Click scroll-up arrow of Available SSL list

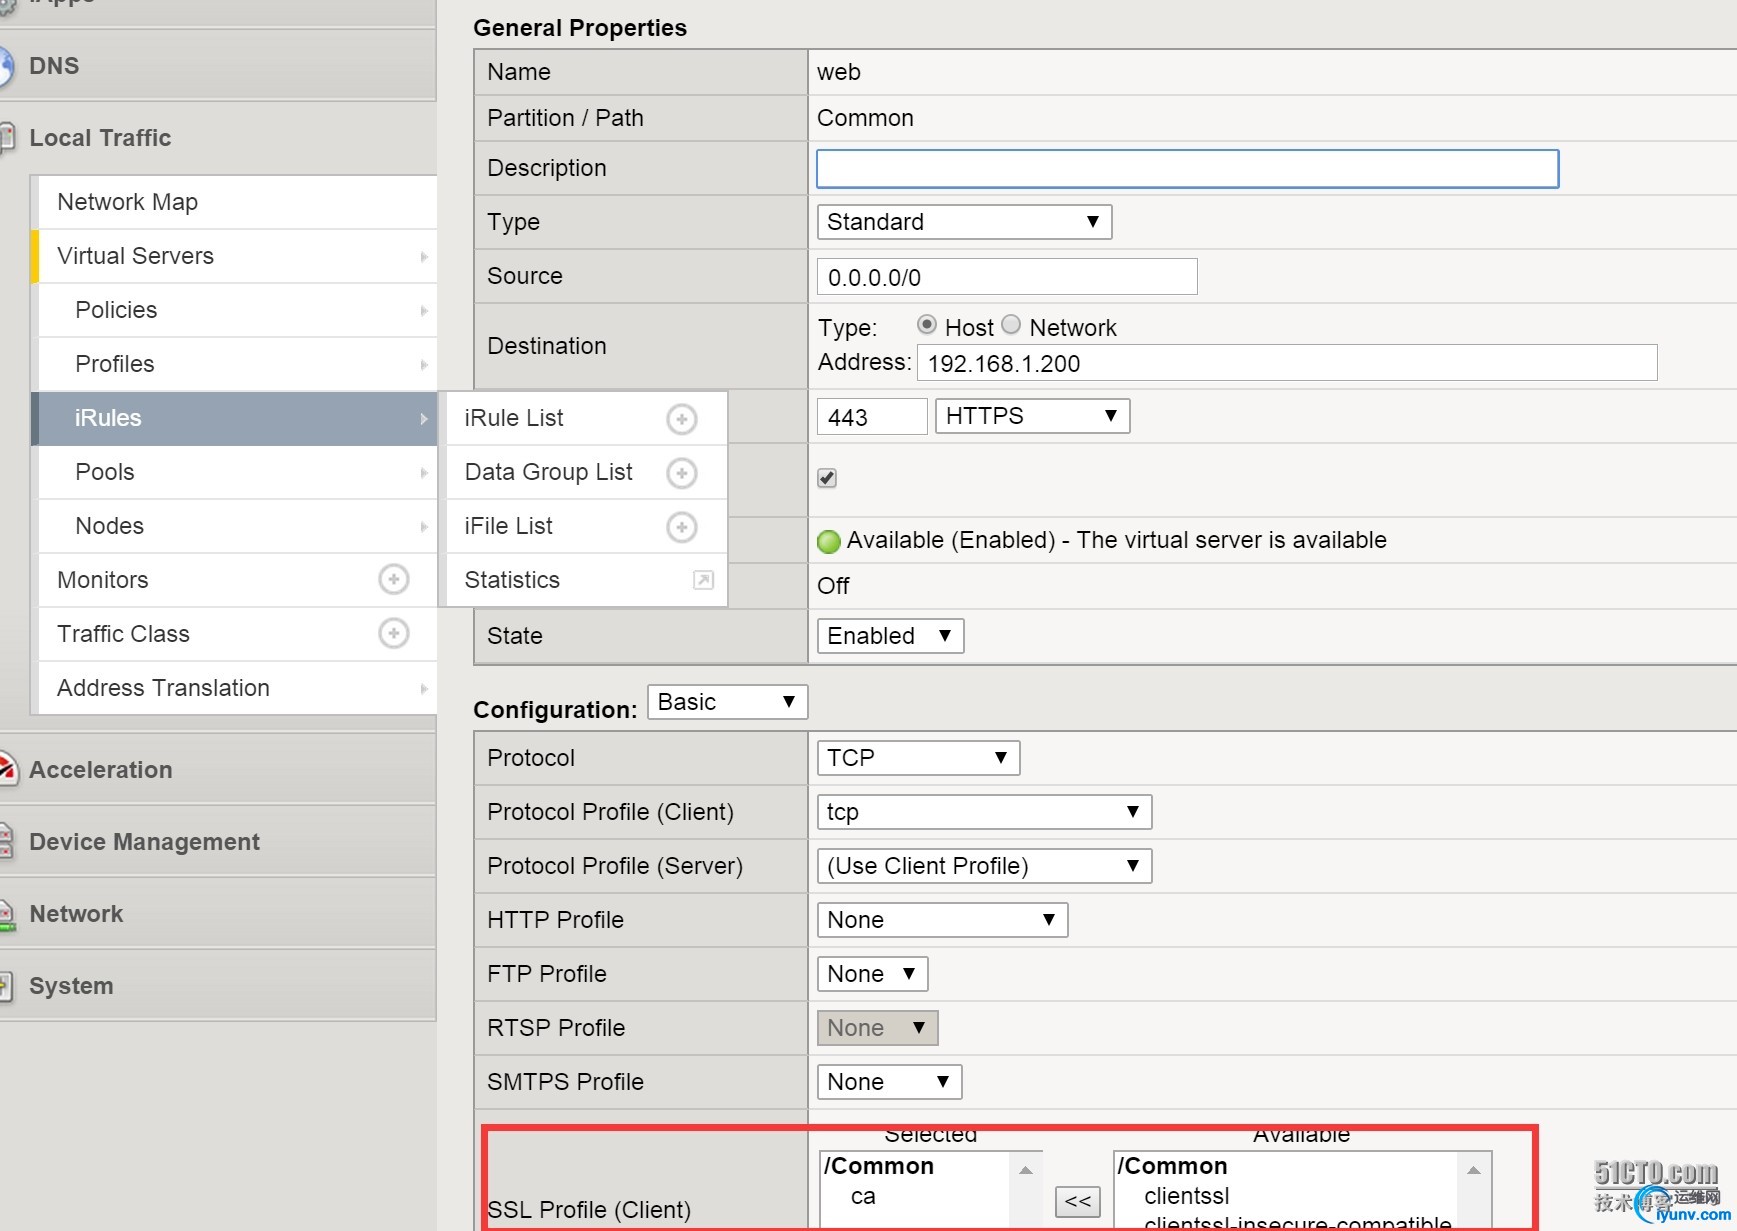click(1474, 1169)
